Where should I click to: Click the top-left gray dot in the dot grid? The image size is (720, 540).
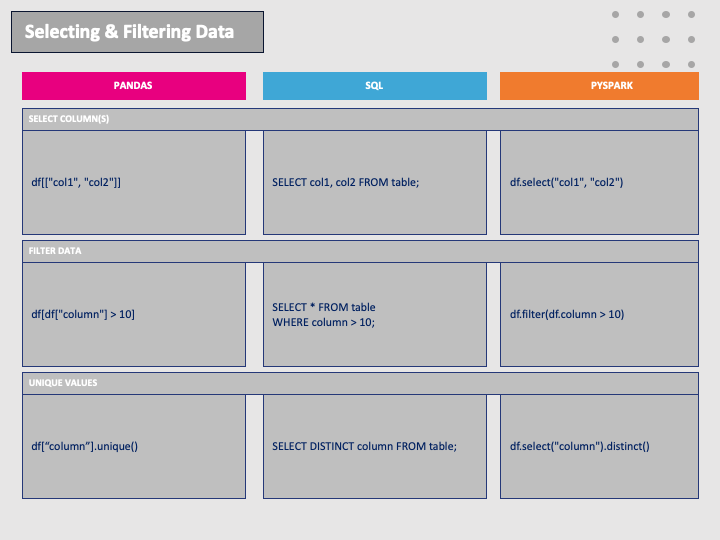tap(615, 15)
